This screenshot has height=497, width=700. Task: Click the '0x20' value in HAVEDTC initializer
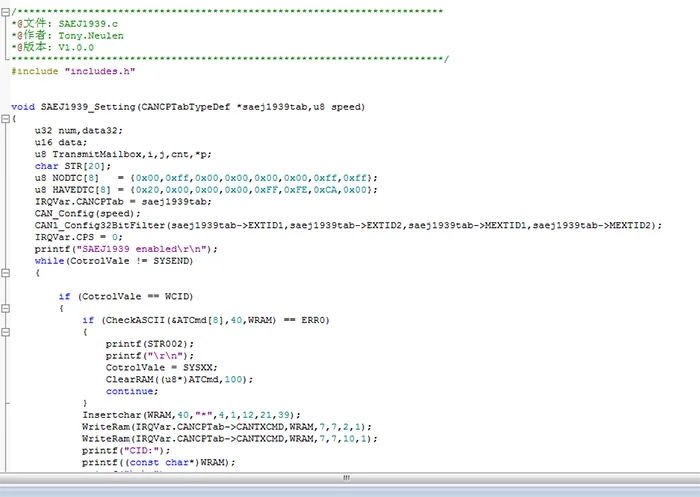click(147, 190)
